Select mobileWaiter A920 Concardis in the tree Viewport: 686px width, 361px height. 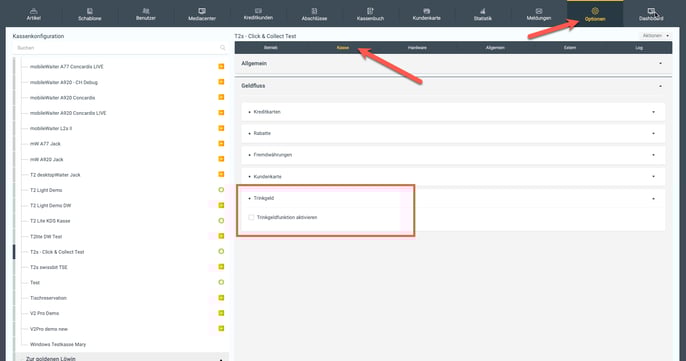pos(63,98)
